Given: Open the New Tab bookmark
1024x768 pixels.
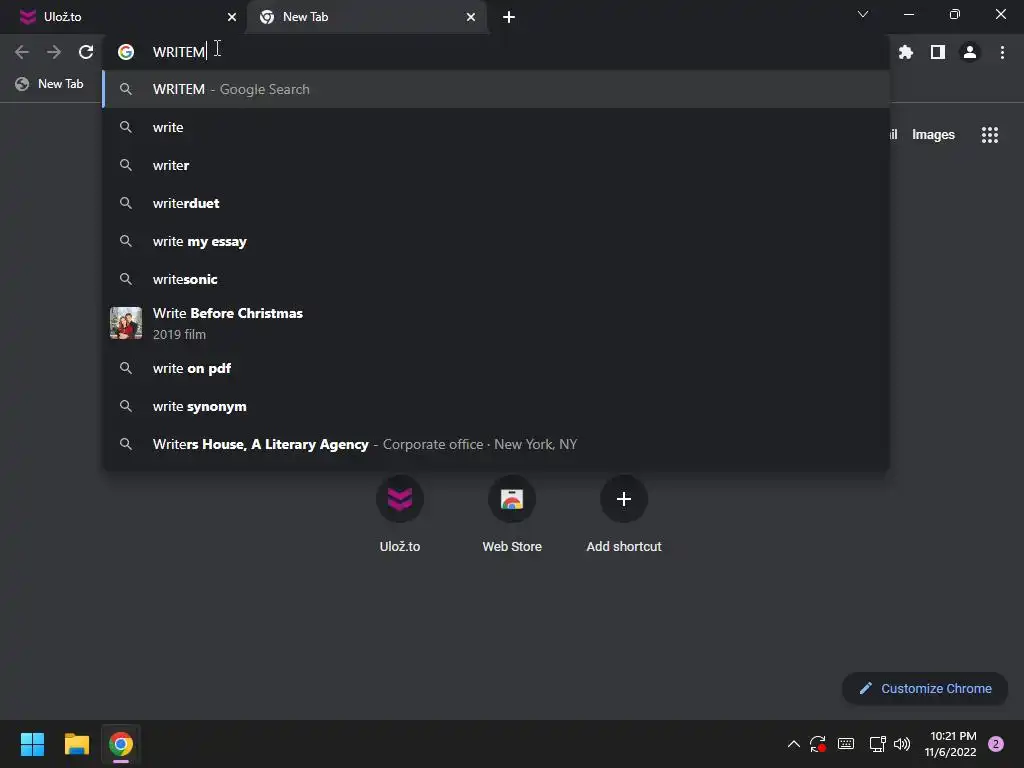Looking at the screenshot, I should point(50,84).
